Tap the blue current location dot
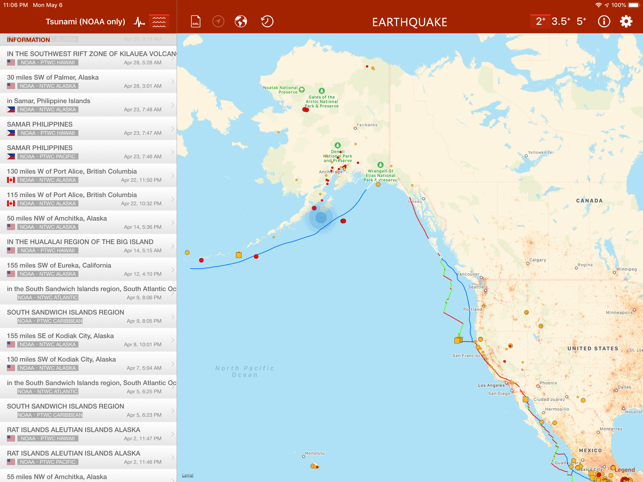This screenshot has width=643, height=482. (x=321, y=218)
